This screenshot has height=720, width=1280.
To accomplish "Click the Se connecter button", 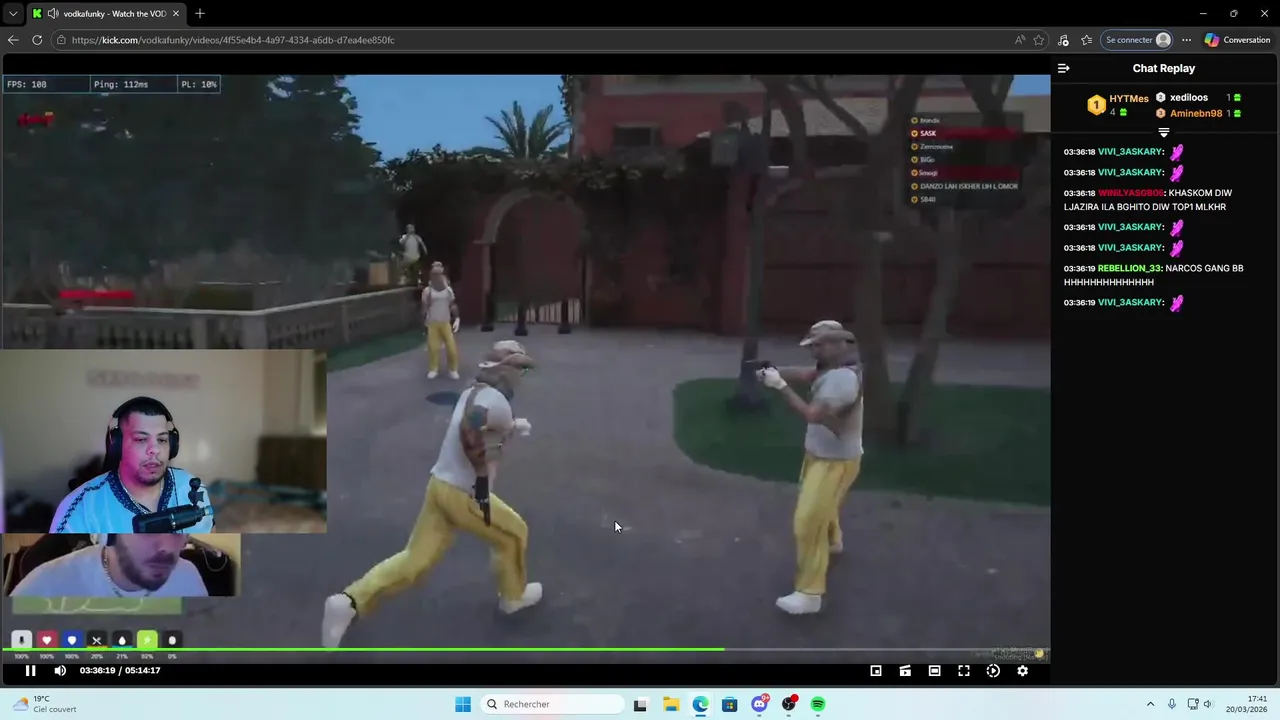I will coord(1137,40).
